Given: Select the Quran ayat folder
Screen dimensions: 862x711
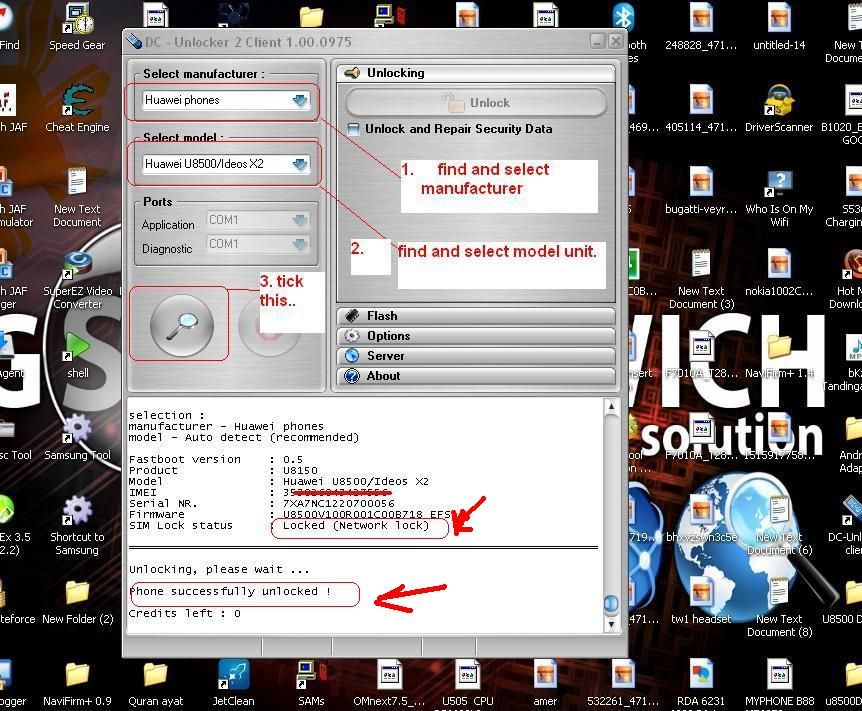Looking at the screenshot, I should tap(156, 684).
